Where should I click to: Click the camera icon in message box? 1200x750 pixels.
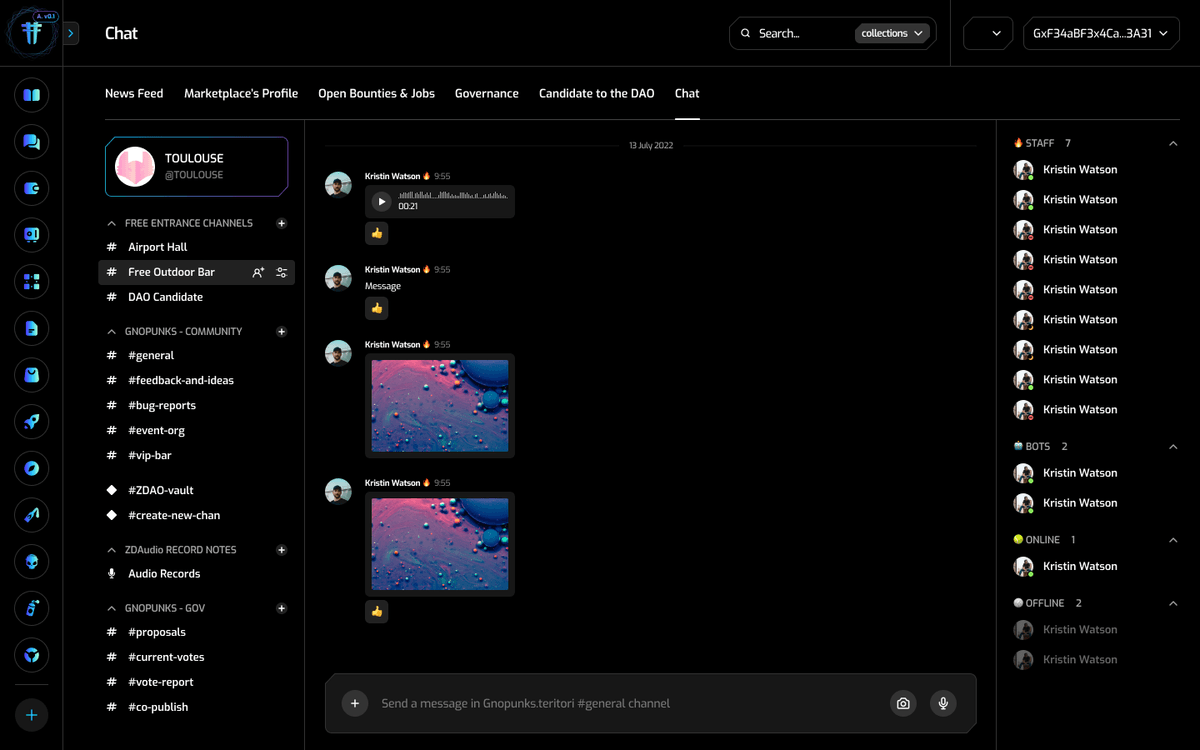(x=903, y=703)
